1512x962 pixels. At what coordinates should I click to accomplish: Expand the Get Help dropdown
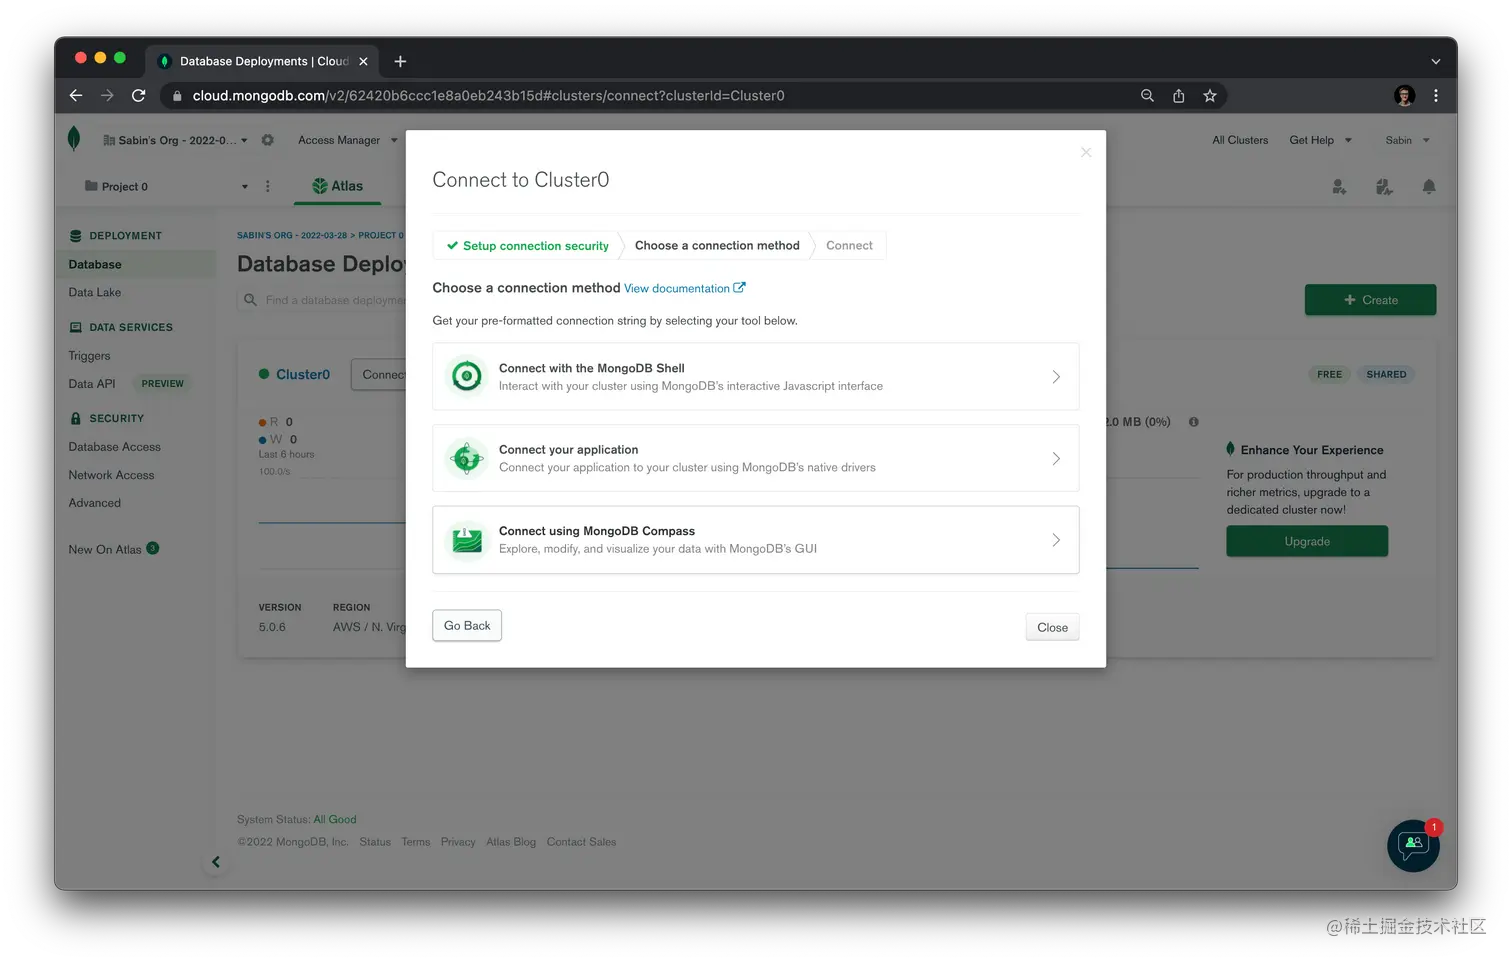point(1319,140)
